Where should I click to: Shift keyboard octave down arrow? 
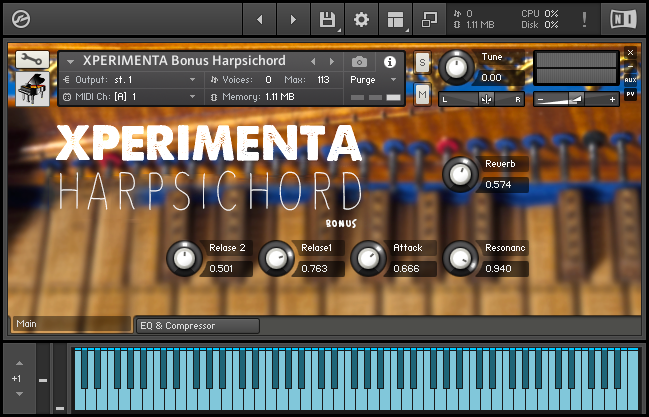(x=19, y=394)
